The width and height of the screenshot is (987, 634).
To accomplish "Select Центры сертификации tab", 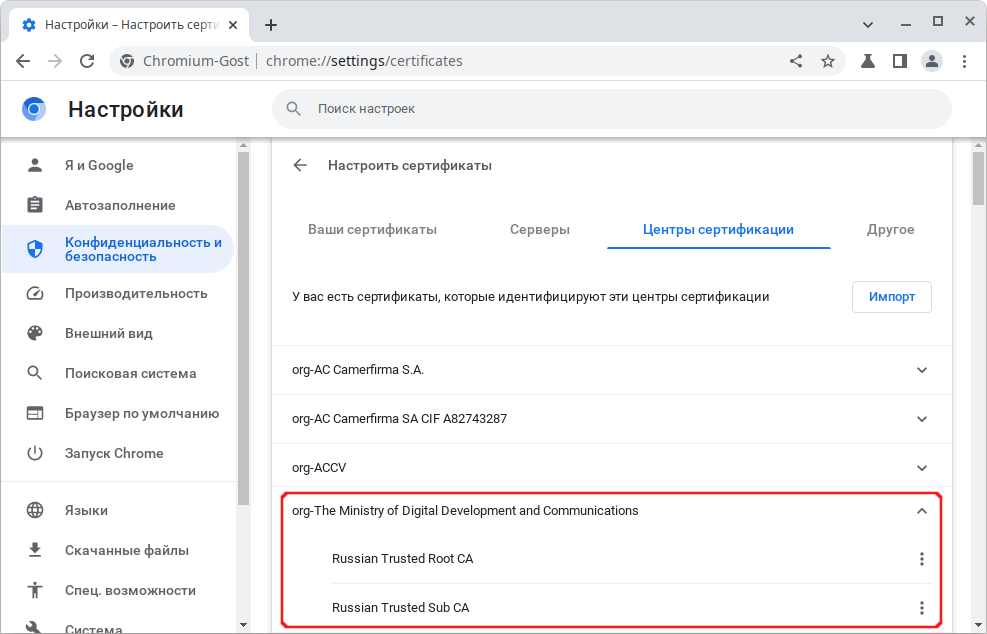I will click(x=718, y=230).
